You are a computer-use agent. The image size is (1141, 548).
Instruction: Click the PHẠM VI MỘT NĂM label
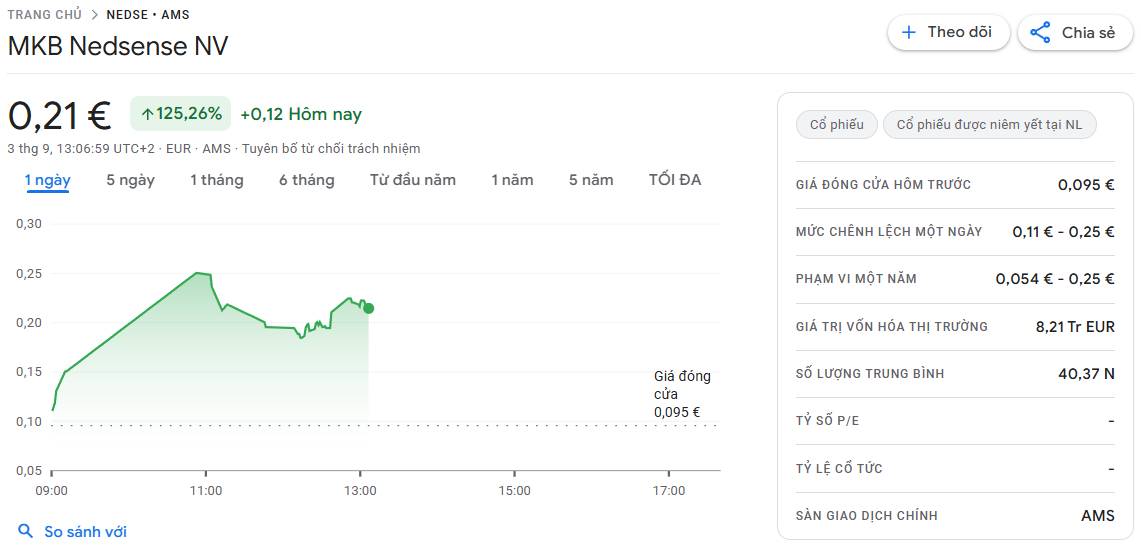point(856,279)
